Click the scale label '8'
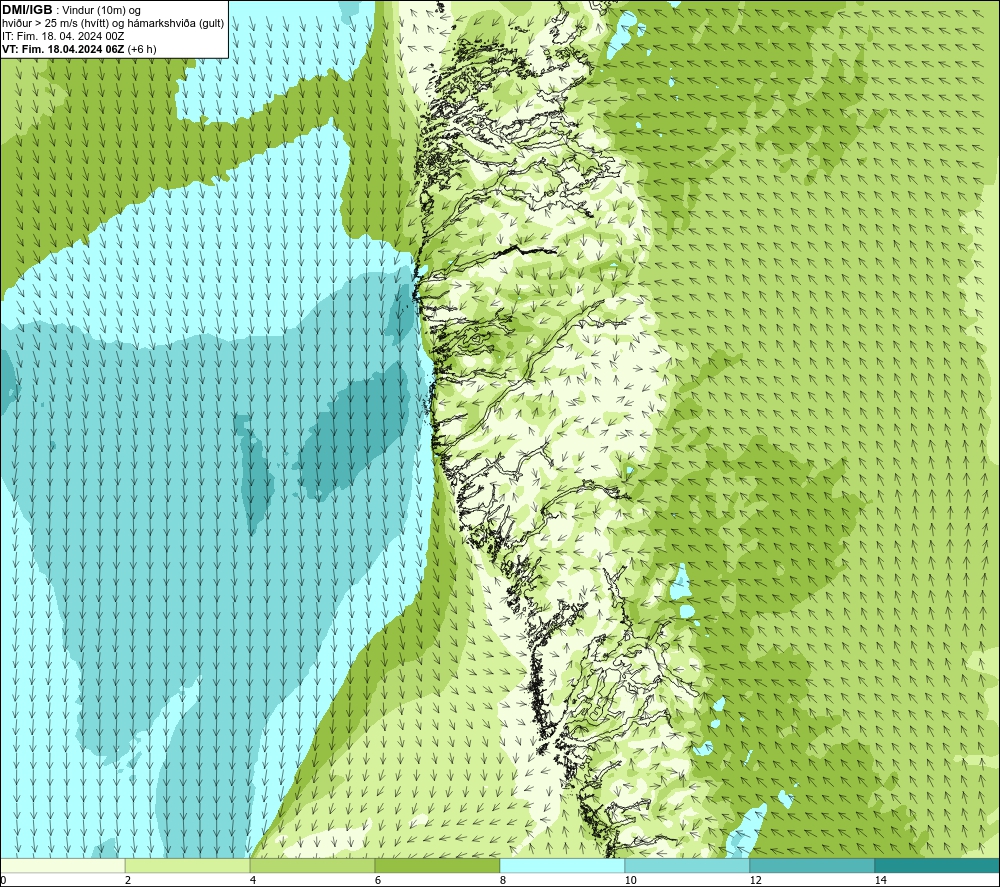 tap(503, 881)
